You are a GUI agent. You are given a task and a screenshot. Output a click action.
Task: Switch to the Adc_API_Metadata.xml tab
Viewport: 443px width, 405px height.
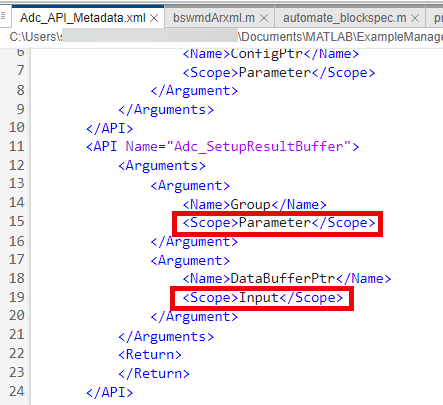click(83, 18)
